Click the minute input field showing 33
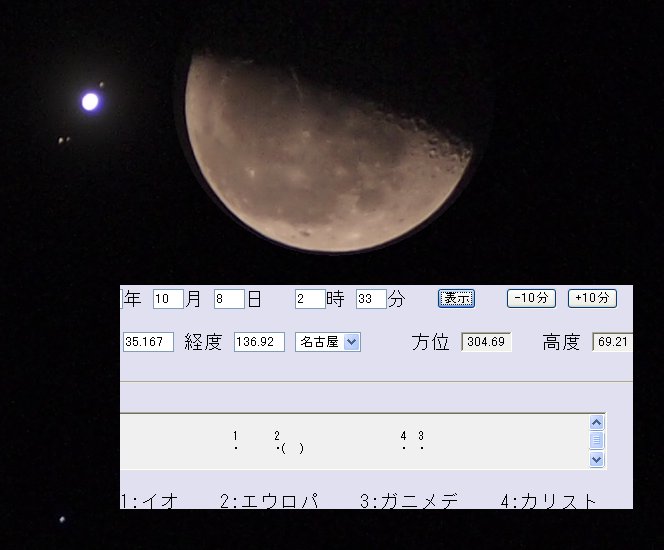Image resolution: width=664 pixels, height=550 pixels. pyautogui.click(x=371, y=299)
